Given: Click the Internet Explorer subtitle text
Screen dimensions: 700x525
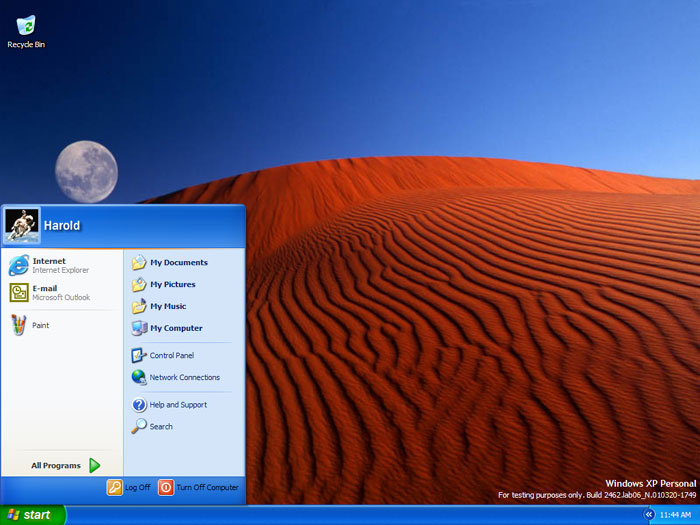Looking at the screenshot, I should point(61,271).
